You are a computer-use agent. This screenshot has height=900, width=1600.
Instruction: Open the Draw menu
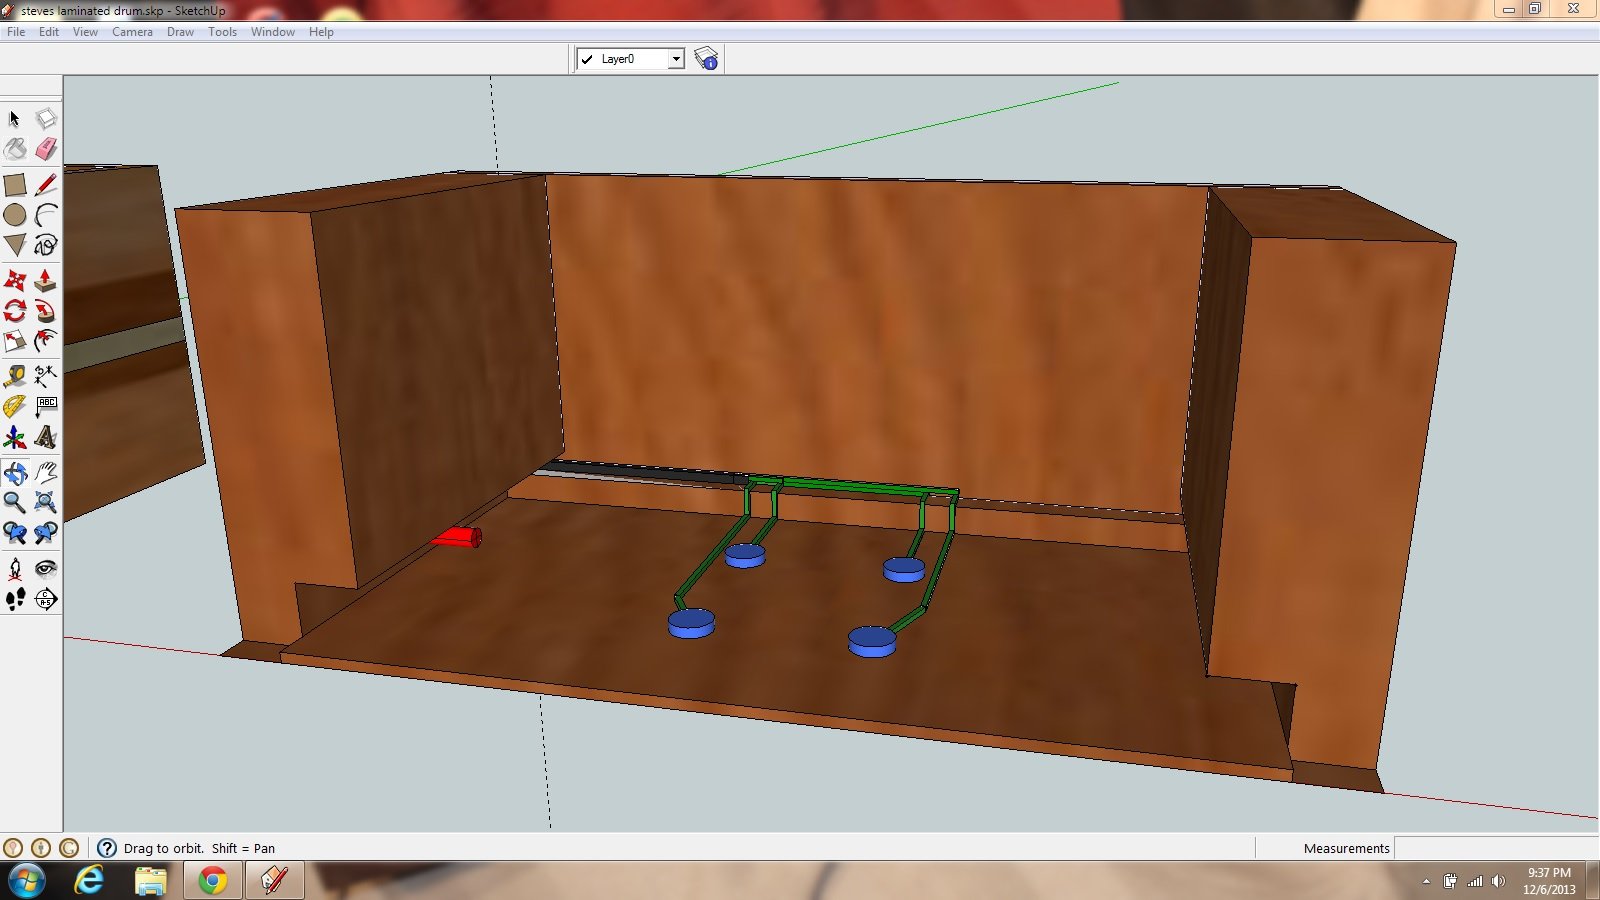pyautogui.click(x=180, y=32)
